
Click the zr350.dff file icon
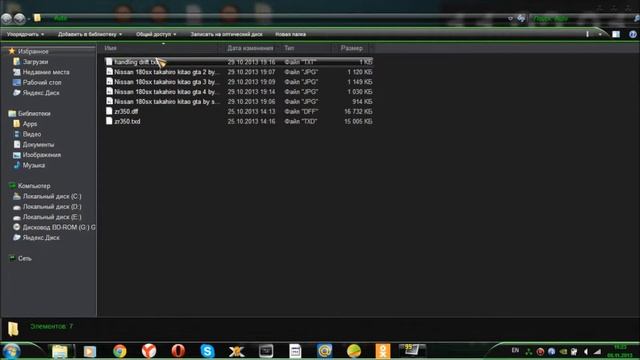click(109, 111)
